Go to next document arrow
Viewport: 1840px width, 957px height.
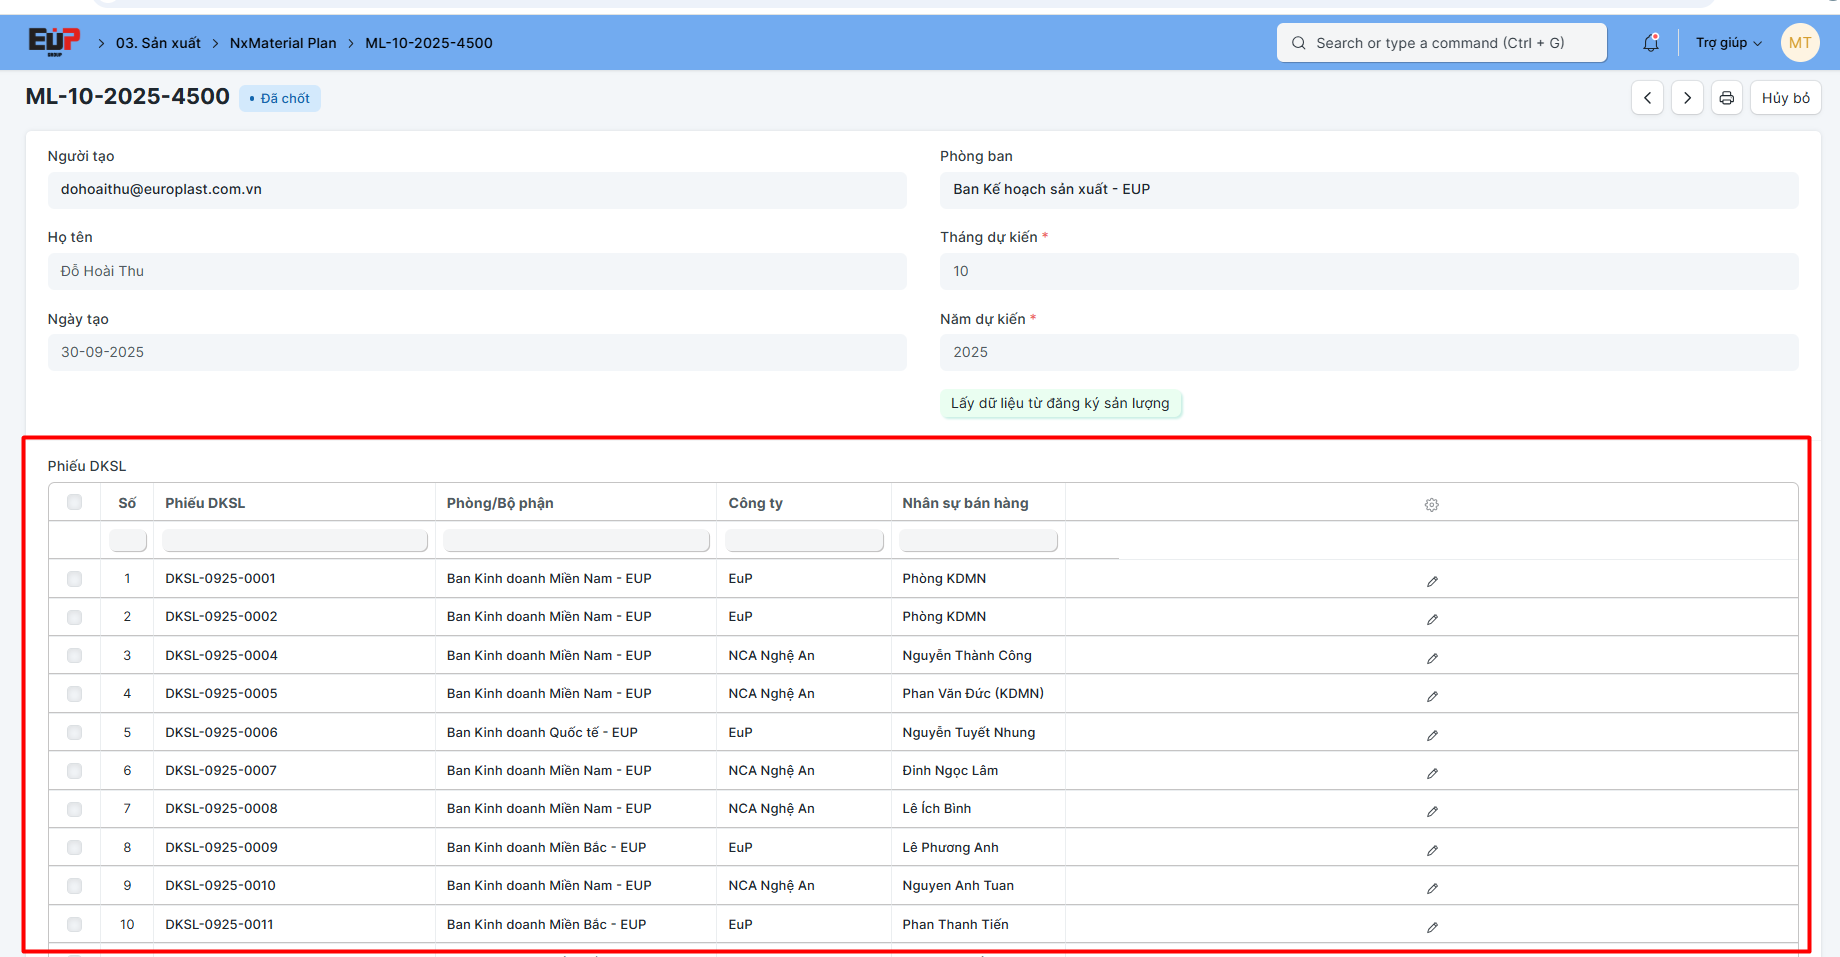coord(1687,98)
